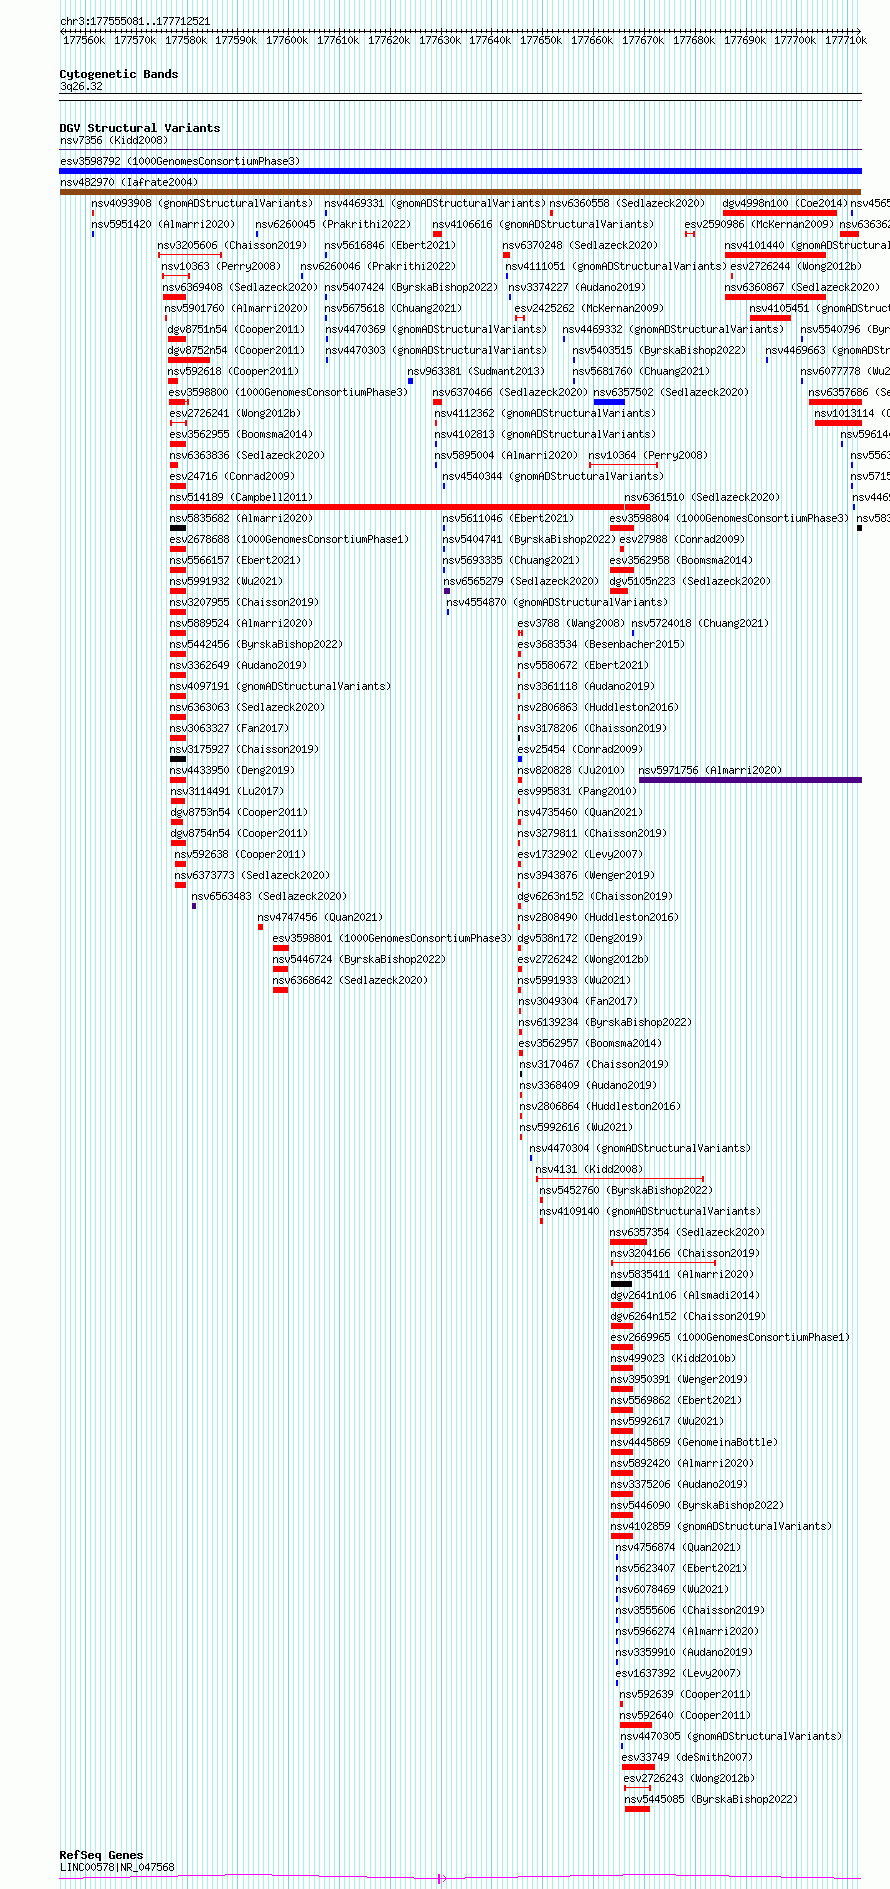The height and width of the screenshot is (1889, 890).
Task: Open esv995831 (Pang2010) label
Action: click(577, 791)
